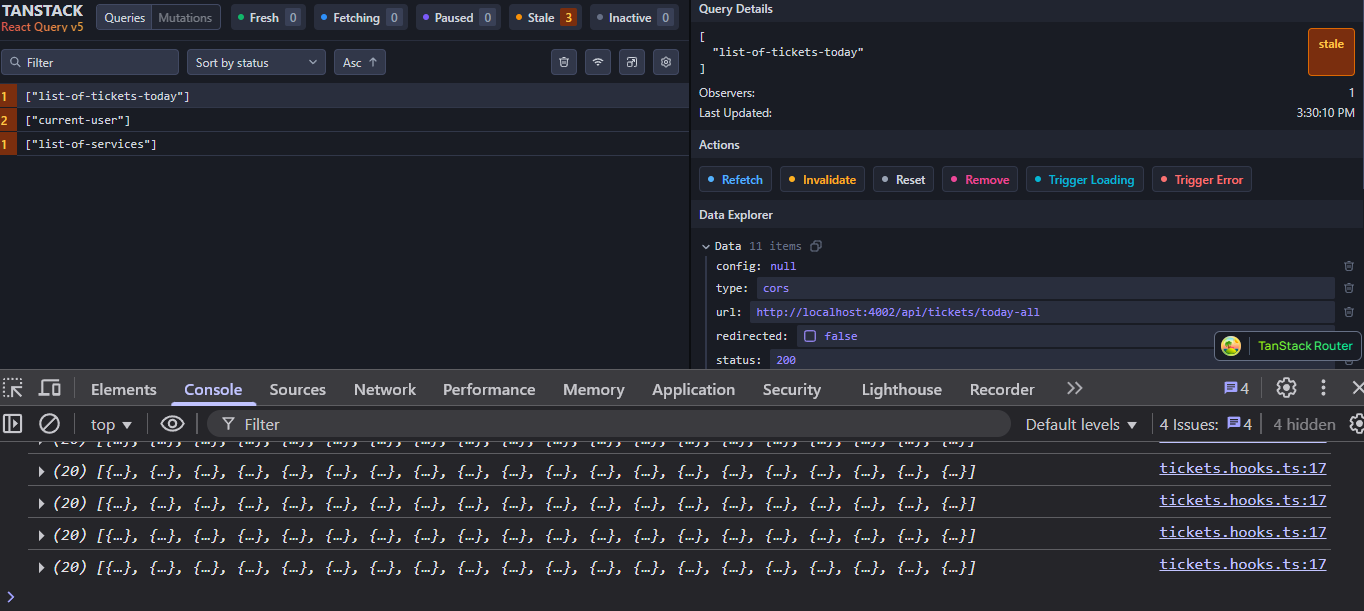Toggle the redirected false checkbox

(810, 336)
